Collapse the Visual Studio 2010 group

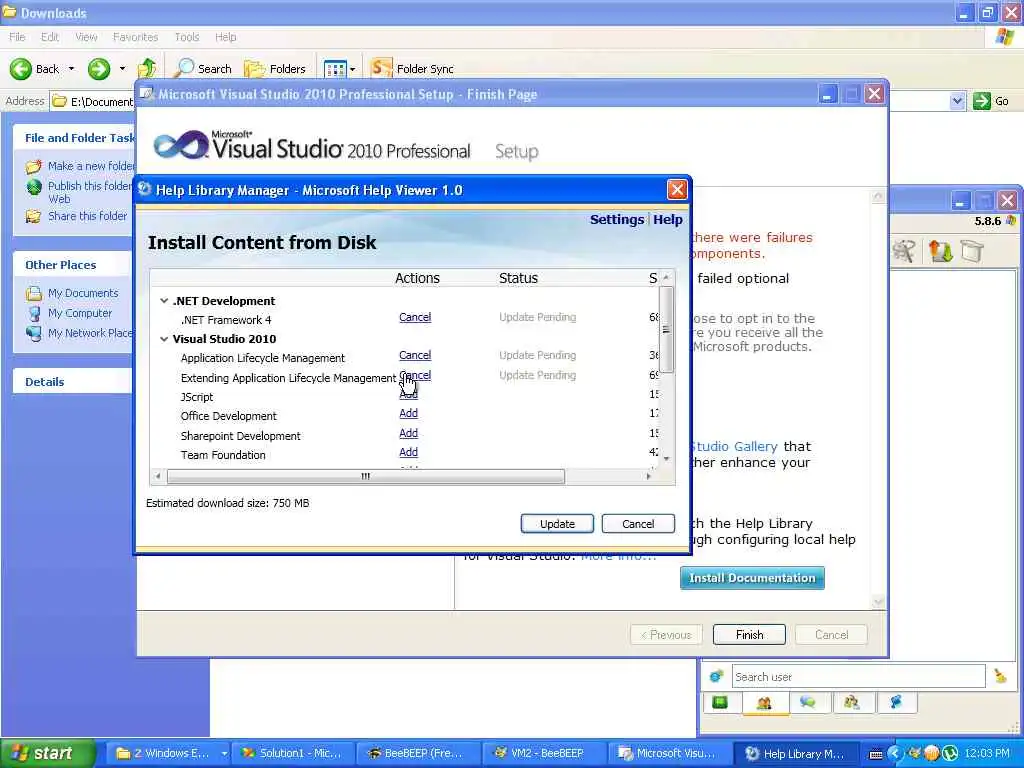pos(164,339)
